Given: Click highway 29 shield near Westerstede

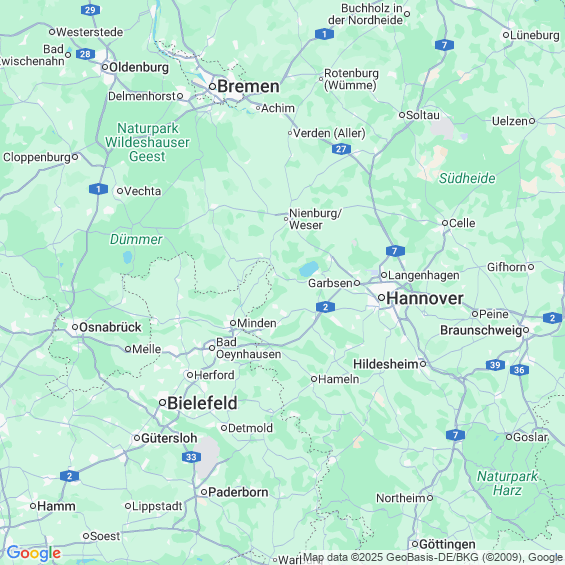Looking at the screenshot, I should click(90, 10).
